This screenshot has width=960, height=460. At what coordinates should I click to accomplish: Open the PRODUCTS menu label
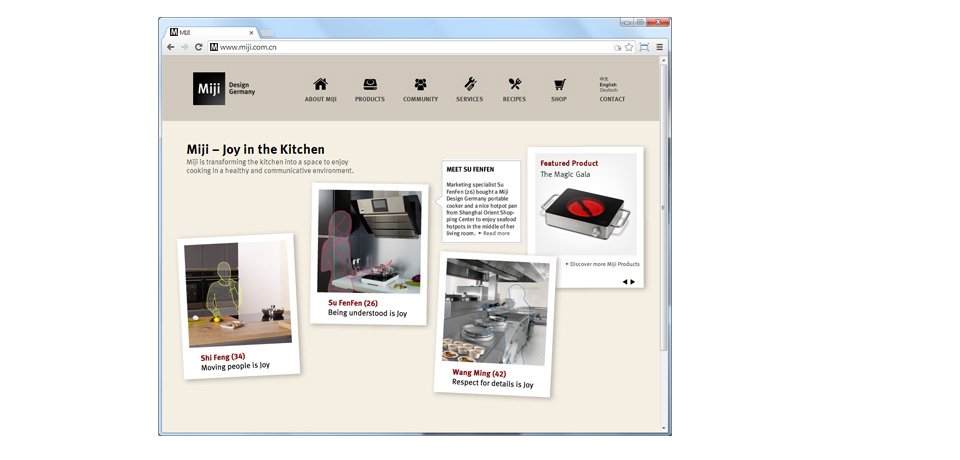click(x=370, y=99)
